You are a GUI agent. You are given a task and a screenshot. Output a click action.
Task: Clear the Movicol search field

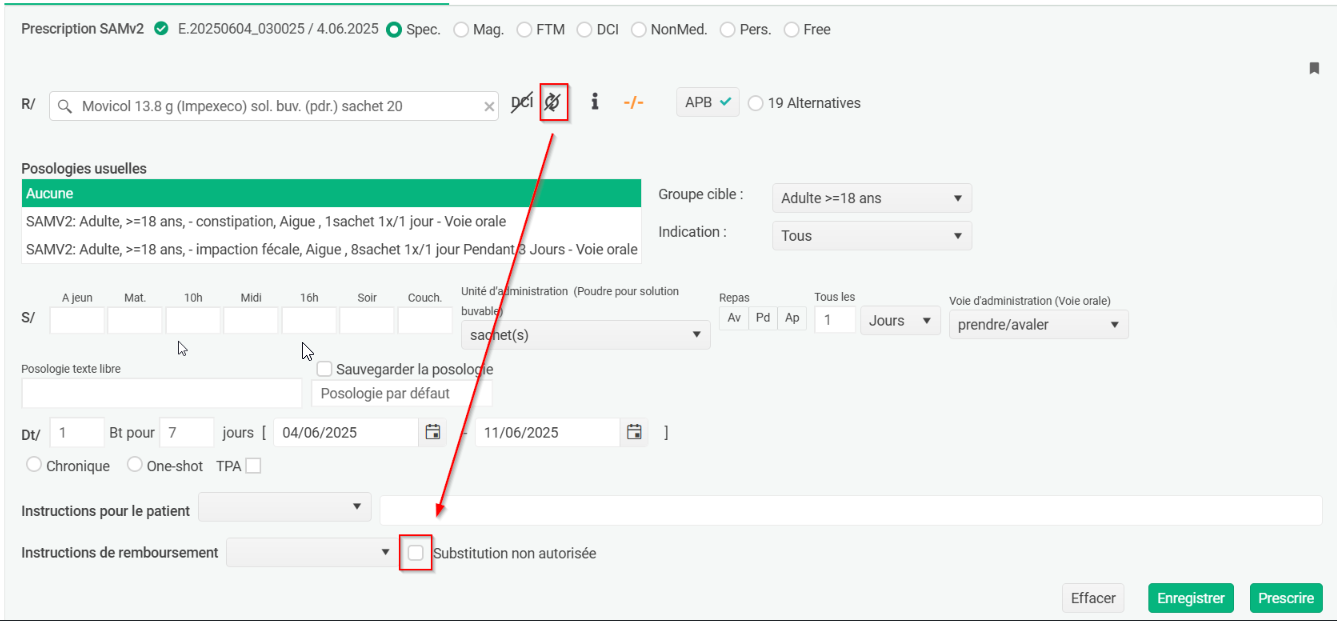point(489,106)
